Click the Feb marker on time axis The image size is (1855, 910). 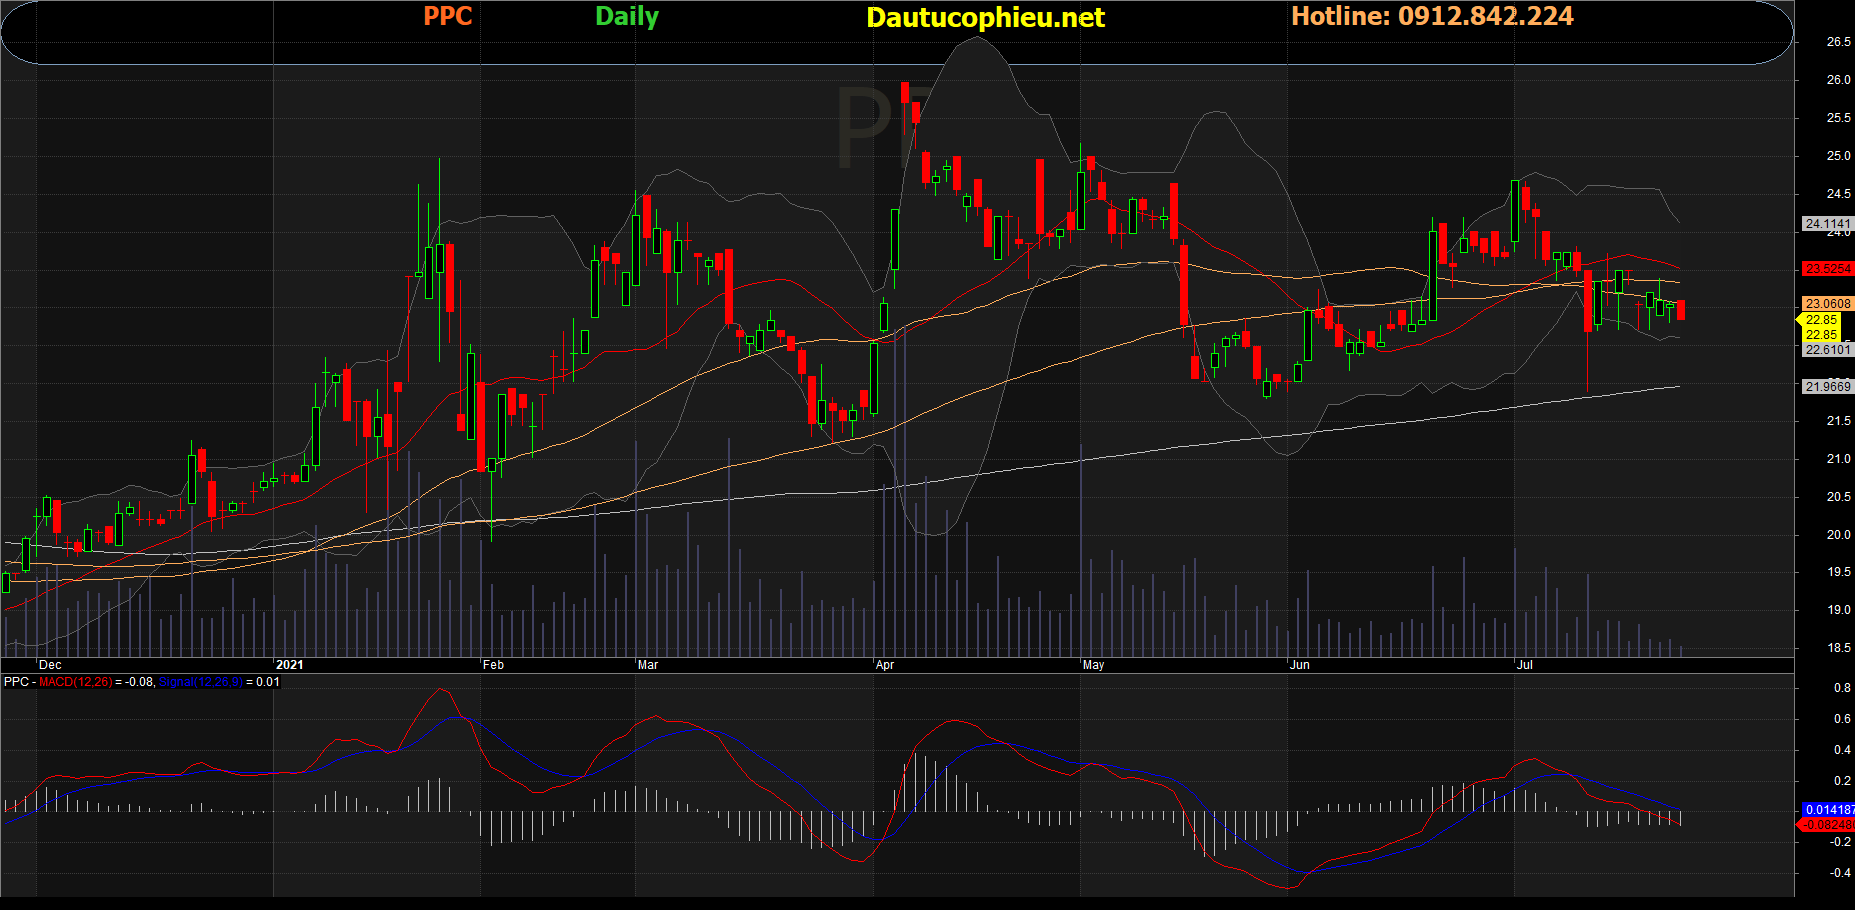[493, 665]
